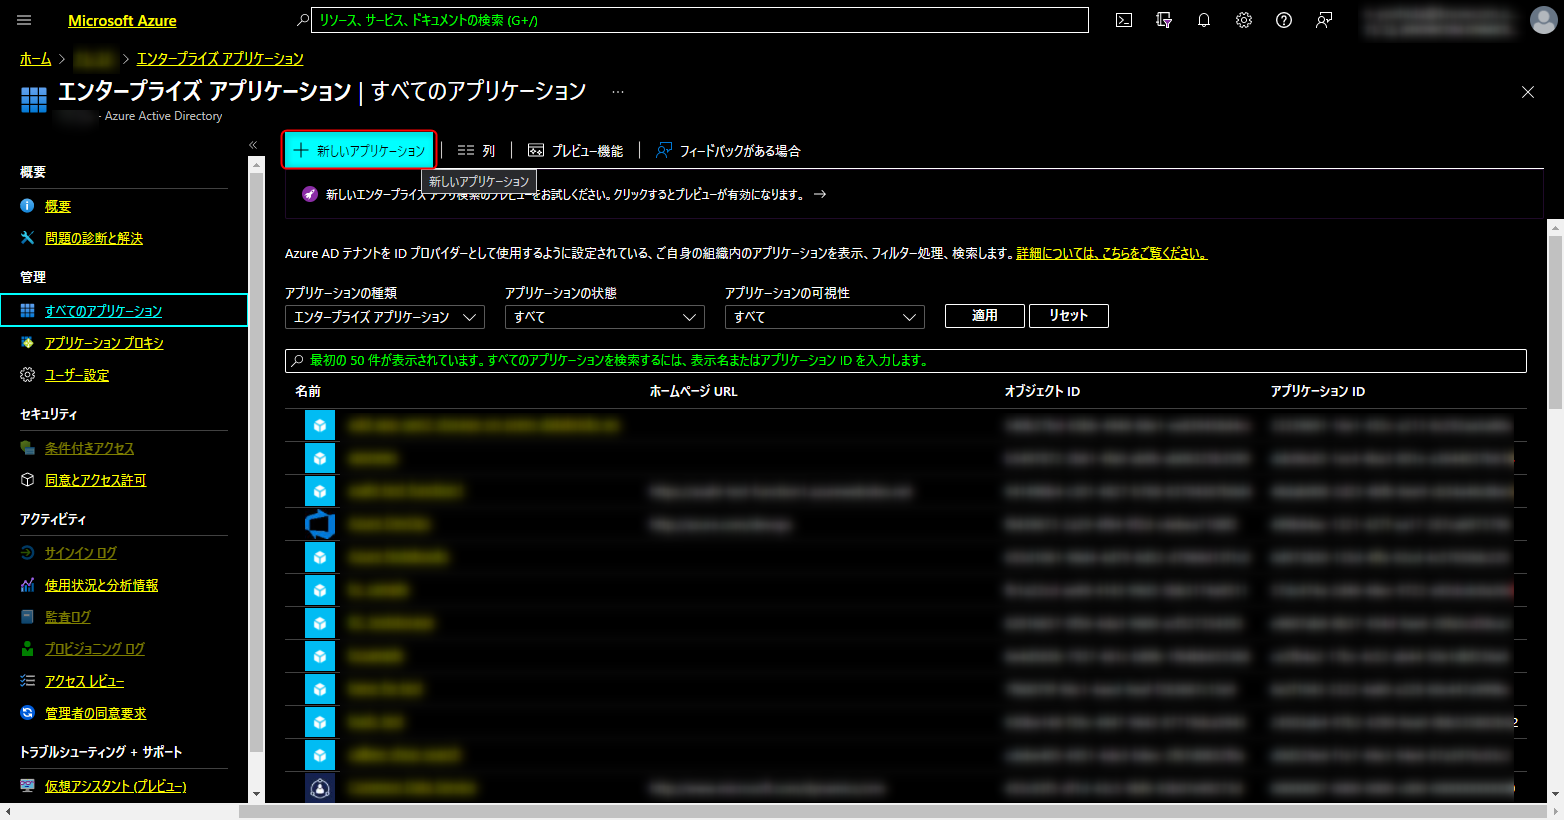This screenshot has height=820, width=1564.
Task: Open プレビュー機能 in toolbar
Action: pos(575,151)
